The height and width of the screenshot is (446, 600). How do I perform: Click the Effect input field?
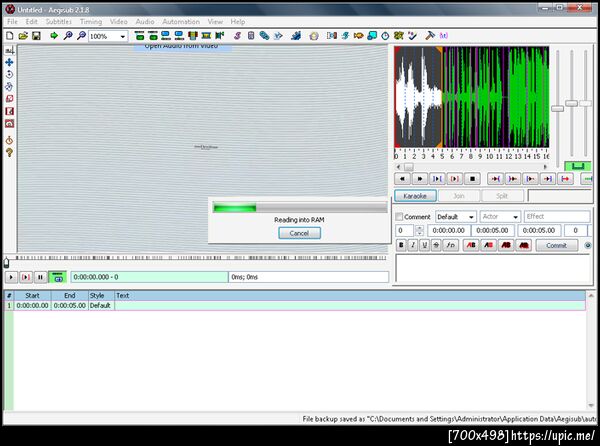click(x=557, y=216)
